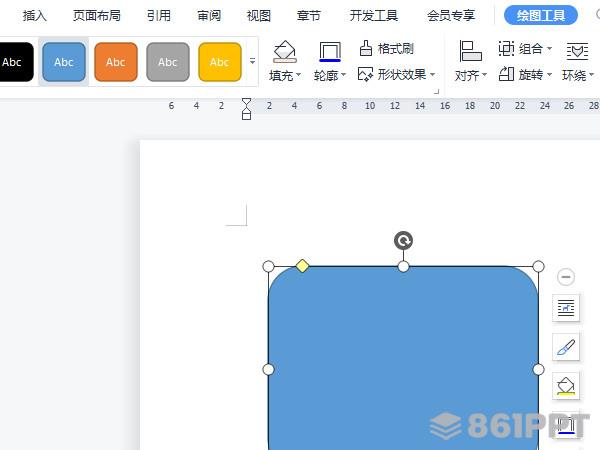
Task: Click the top-left resize handle of the shape
Action: click(x=269, y=266)
